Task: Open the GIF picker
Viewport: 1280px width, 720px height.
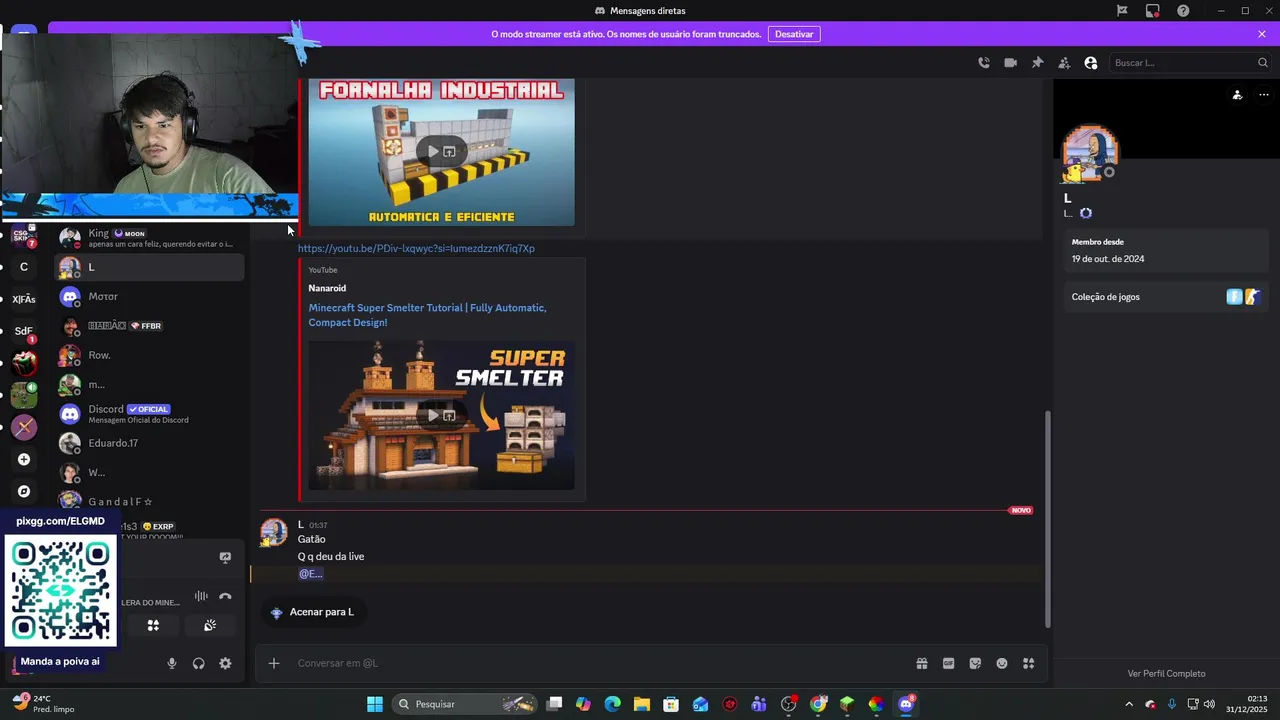Action: 948,663
